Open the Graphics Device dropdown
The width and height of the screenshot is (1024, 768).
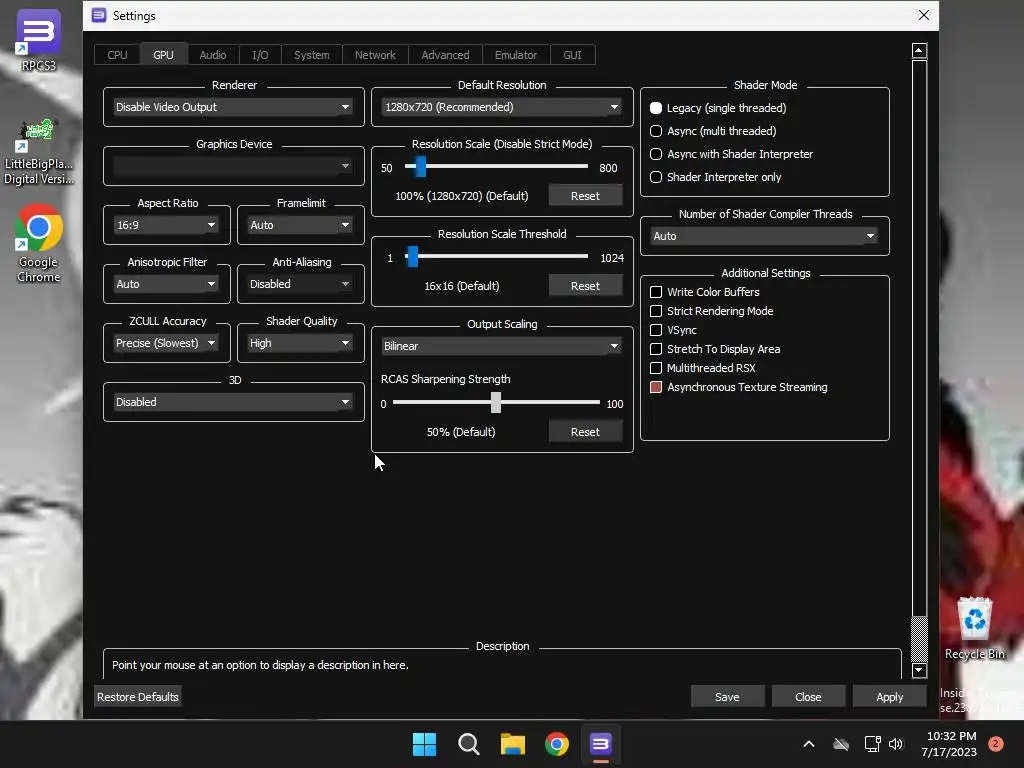(233, 166)
